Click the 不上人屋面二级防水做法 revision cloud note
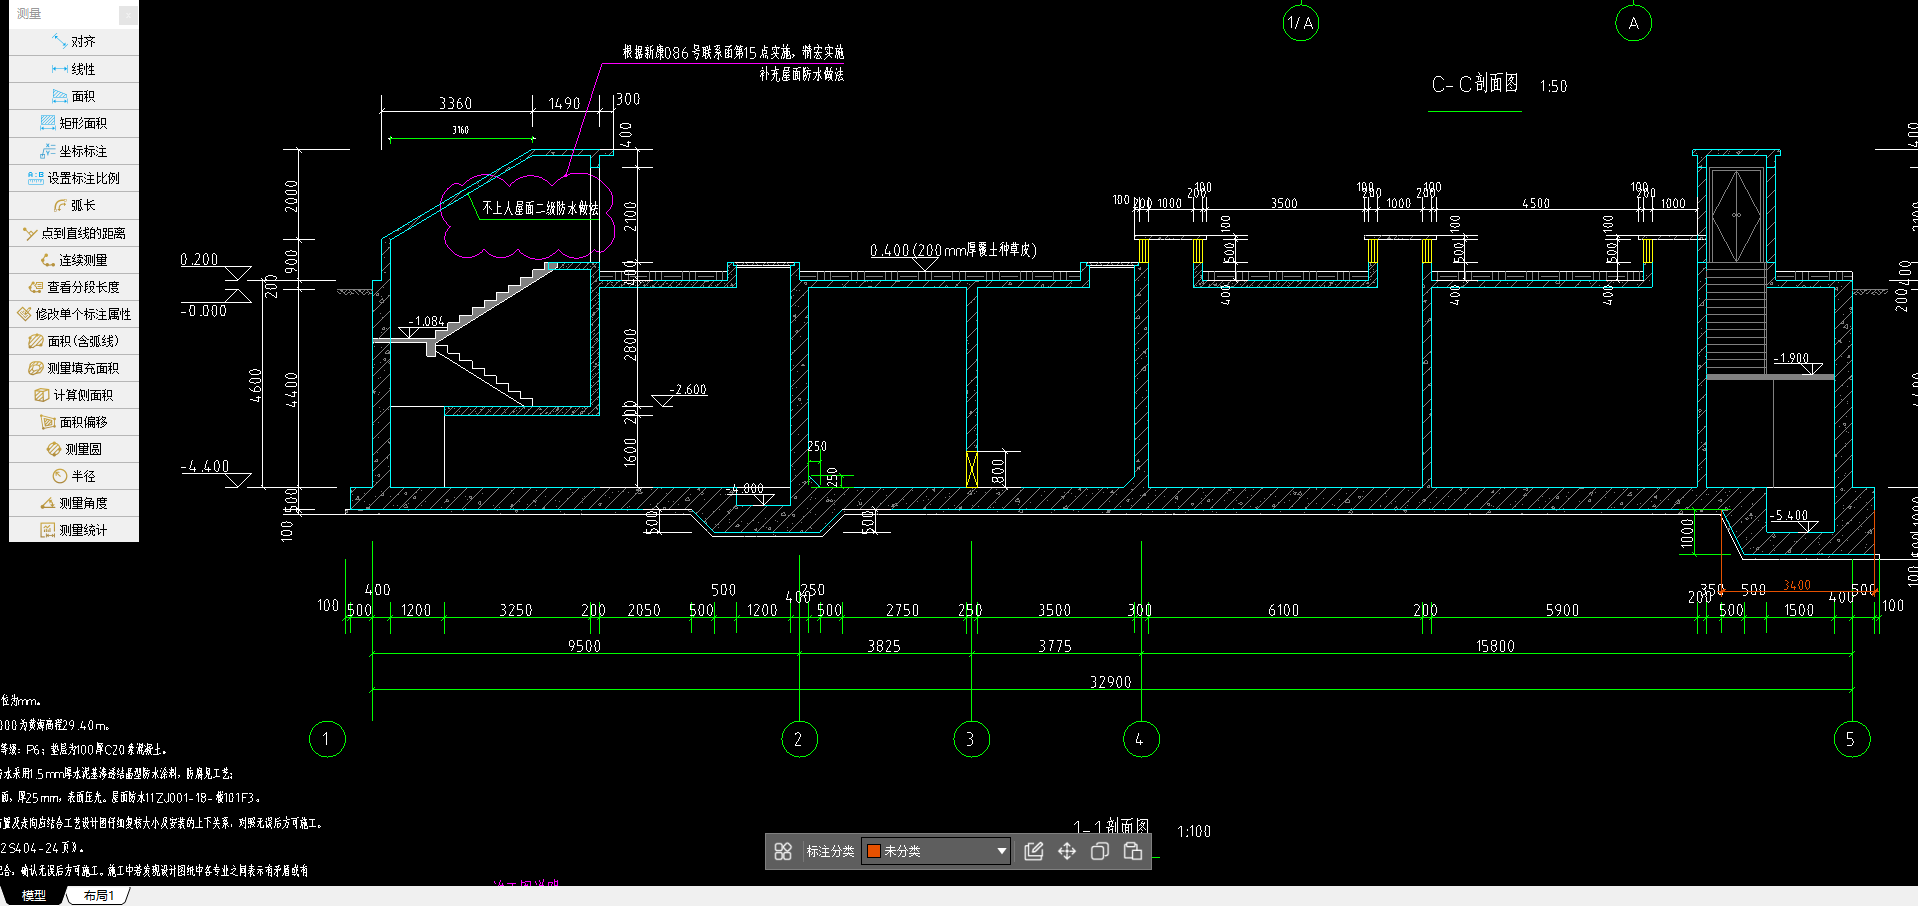The image size is (1918, 906). pyautogui.click(x=540, y=208)
